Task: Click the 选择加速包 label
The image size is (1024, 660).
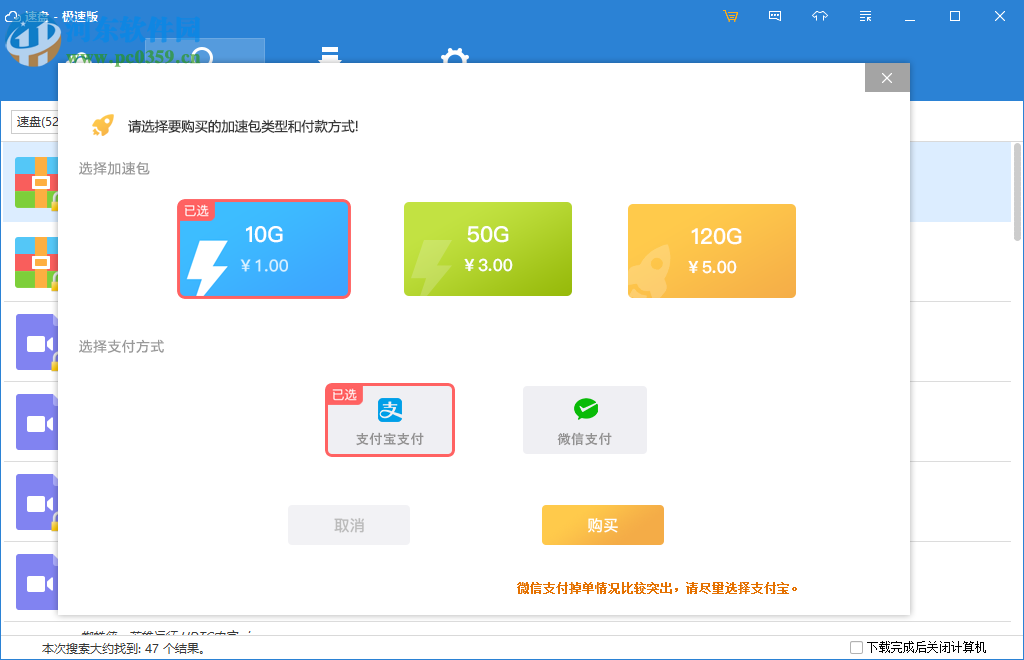Action: coord(114,168)
